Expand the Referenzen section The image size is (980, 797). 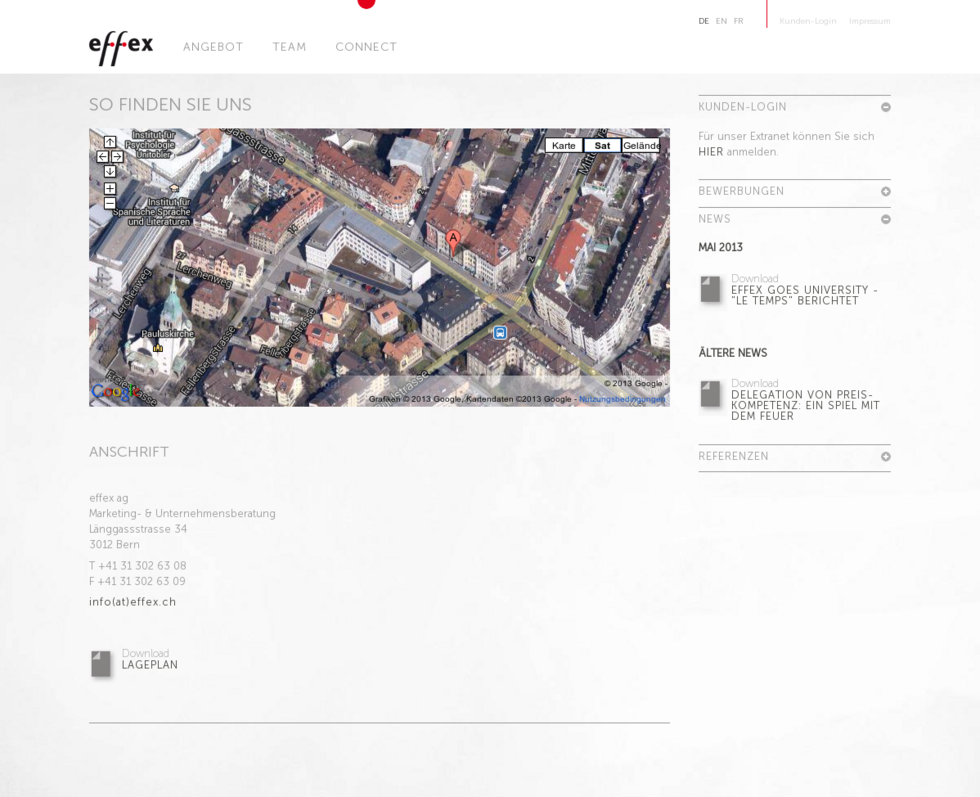coord(886,457)
